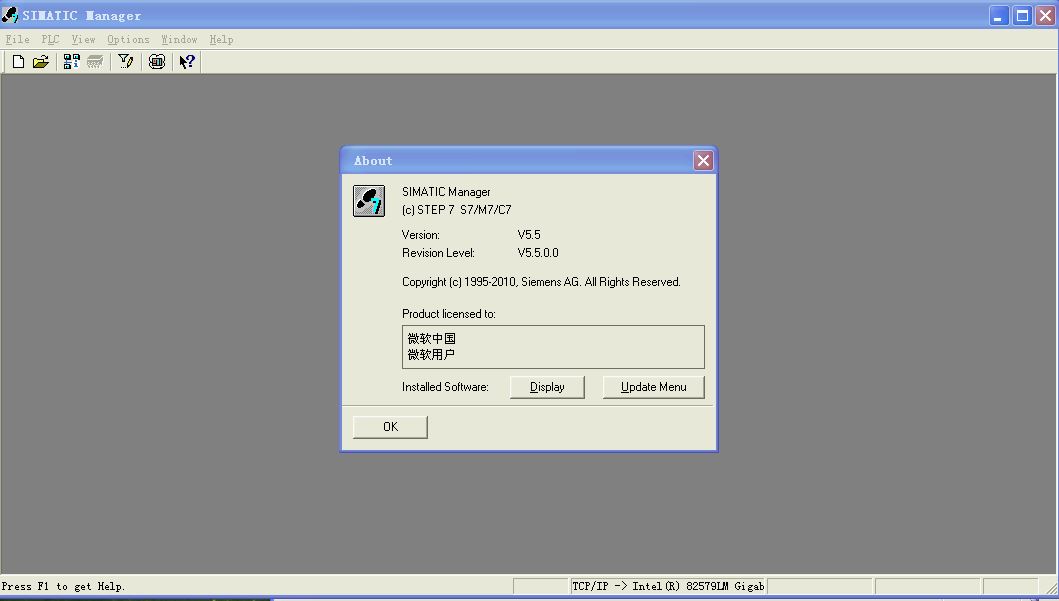Click the 'Installed Software:' label

click(x=445, y=387)
